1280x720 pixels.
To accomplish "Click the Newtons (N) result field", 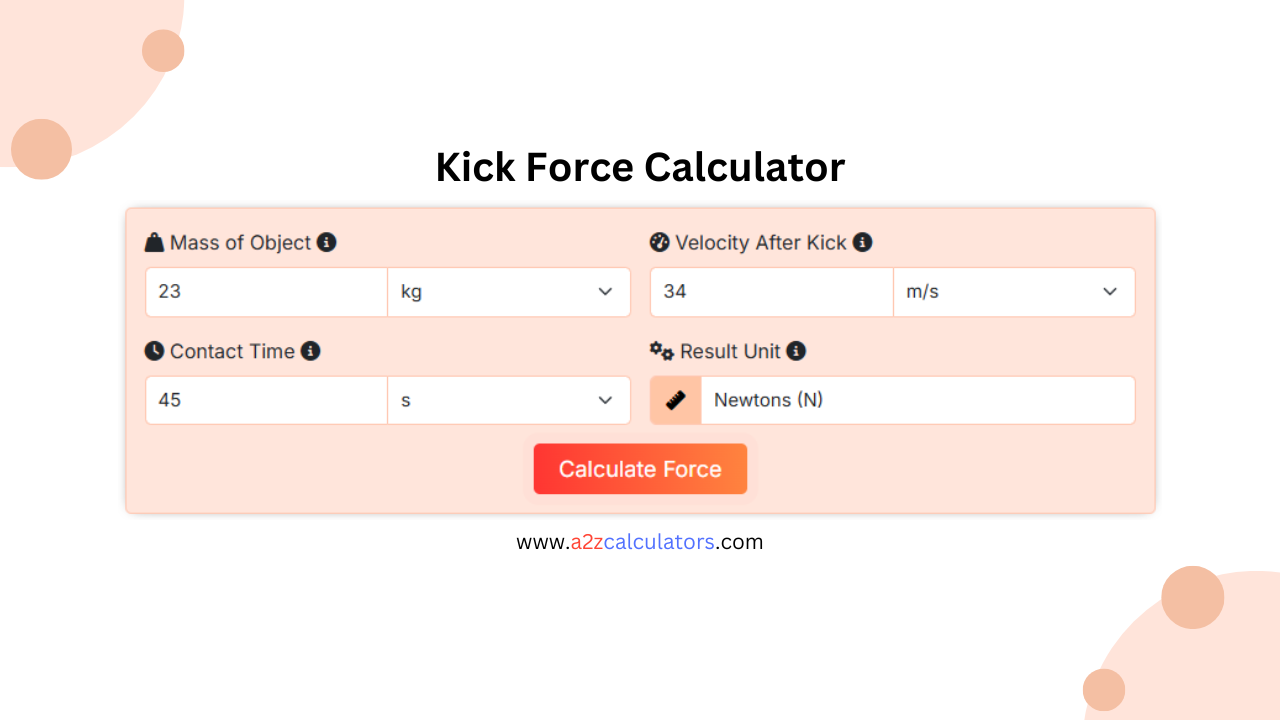I will pyautogui.click(x=916, y=400).
